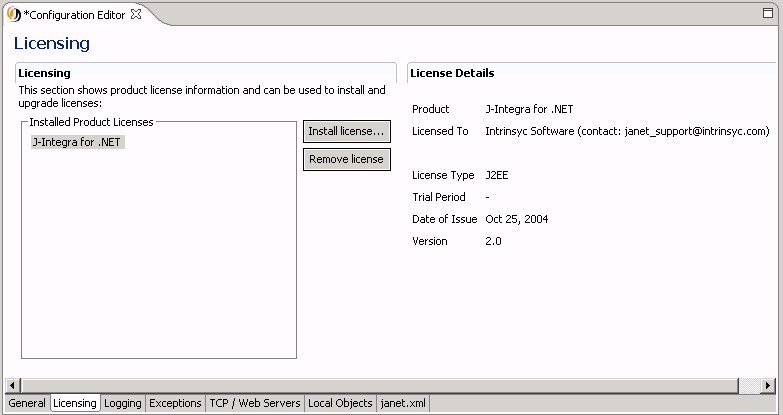Click the large Licensing page title
Screen dimensions: 783x415
52,43
